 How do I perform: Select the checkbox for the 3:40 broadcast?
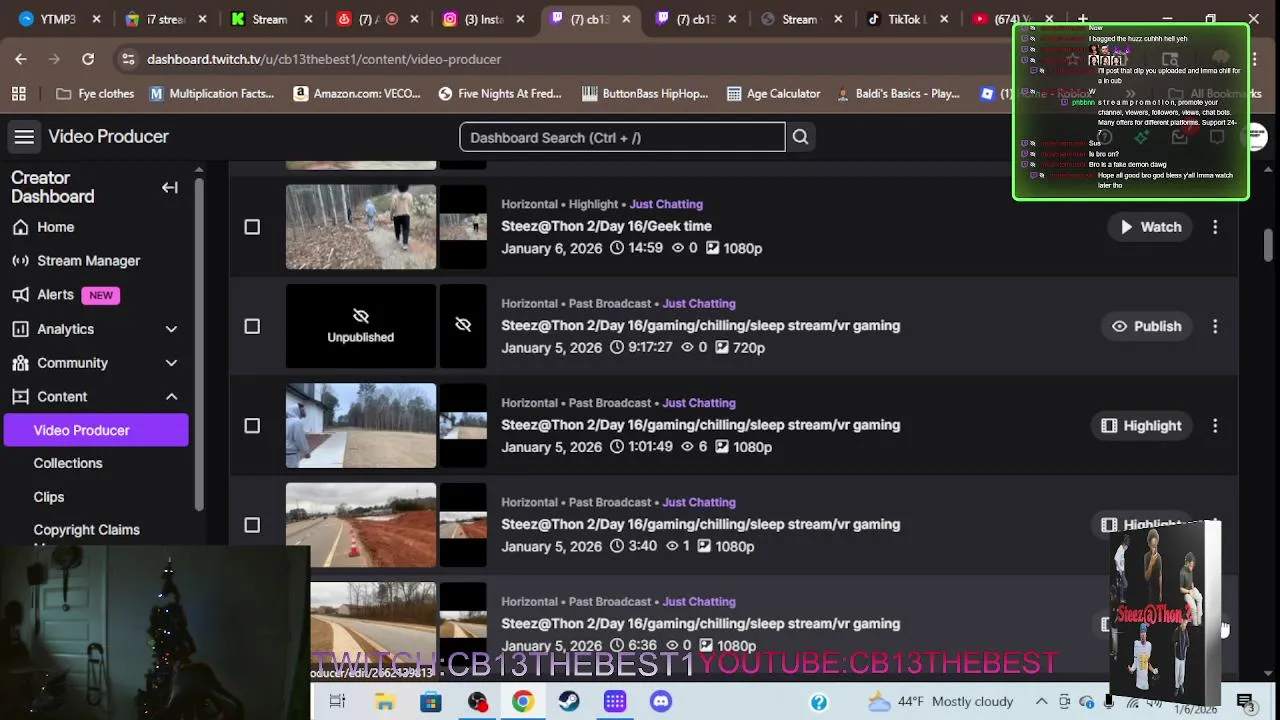(x=252, y=525)
